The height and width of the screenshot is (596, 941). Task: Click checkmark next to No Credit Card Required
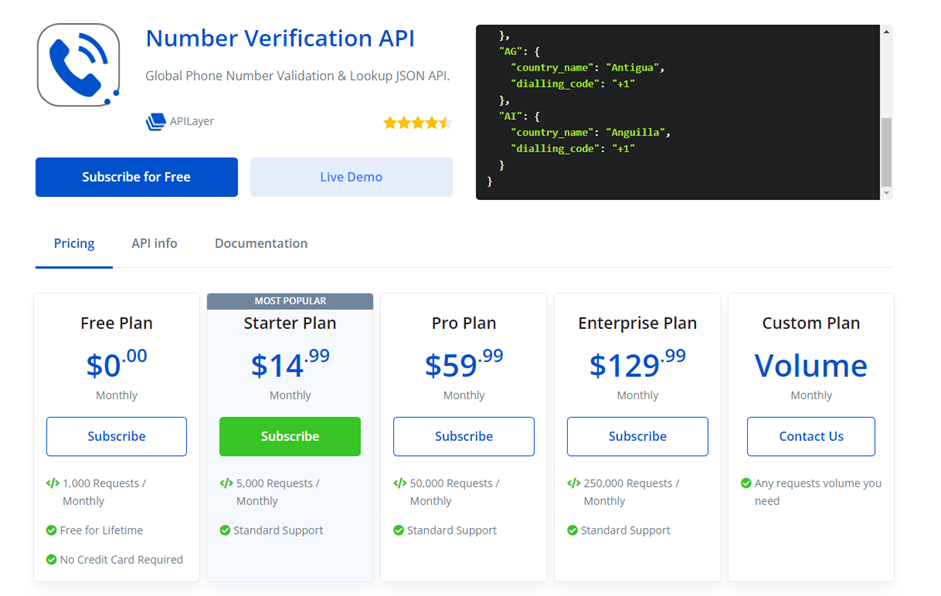[52, 559]
